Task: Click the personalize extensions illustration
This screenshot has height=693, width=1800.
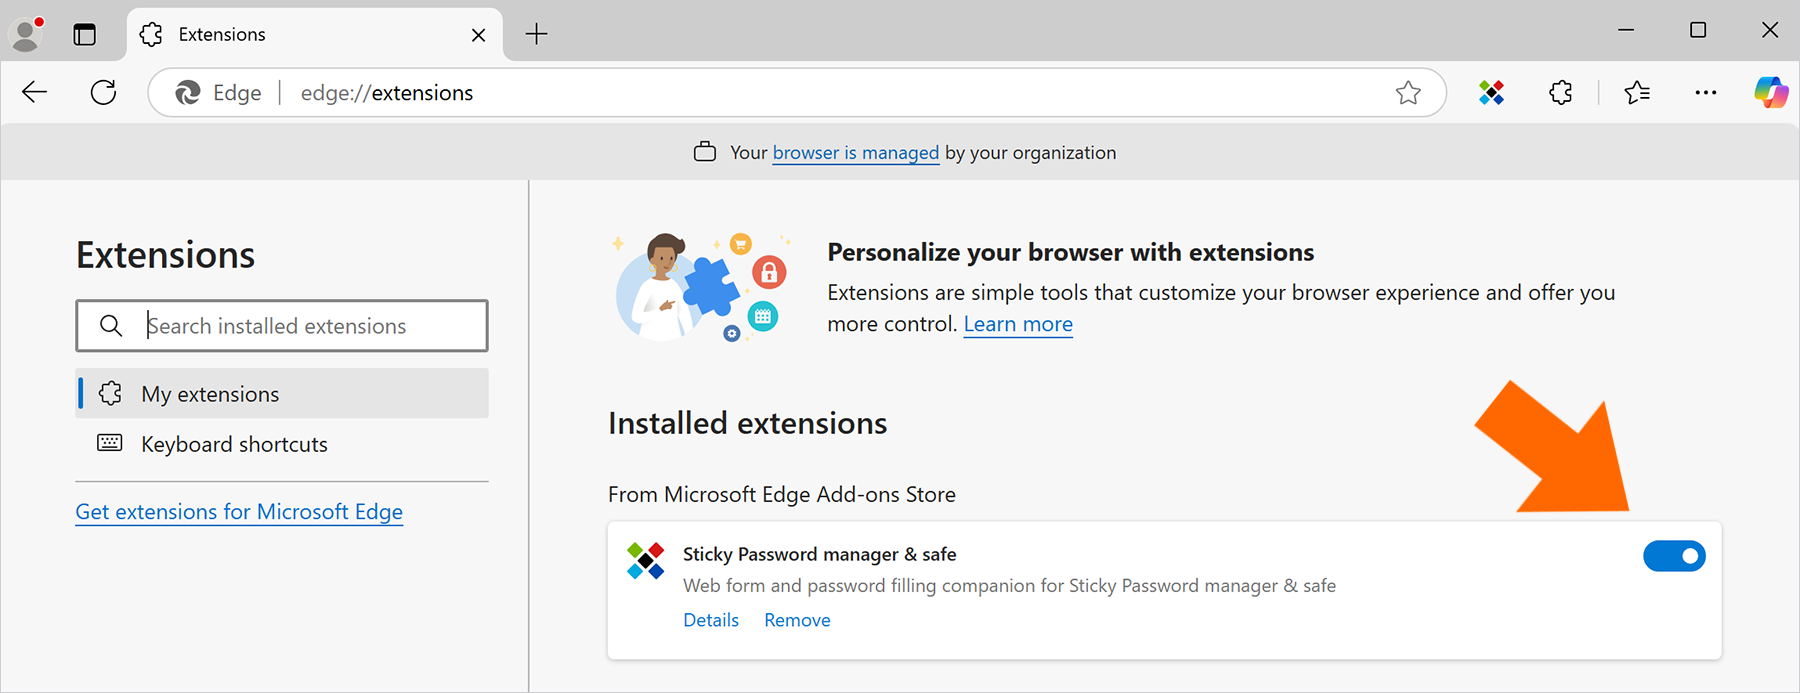Action: click(x=701, y=288)
